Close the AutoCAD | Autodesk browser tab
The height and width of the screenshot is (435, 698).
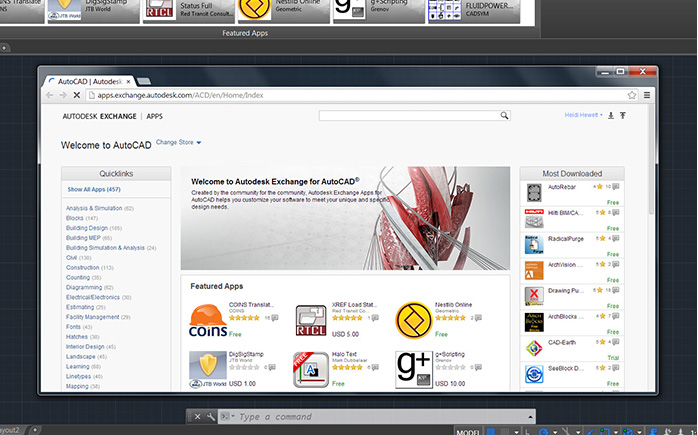[128, 81]
